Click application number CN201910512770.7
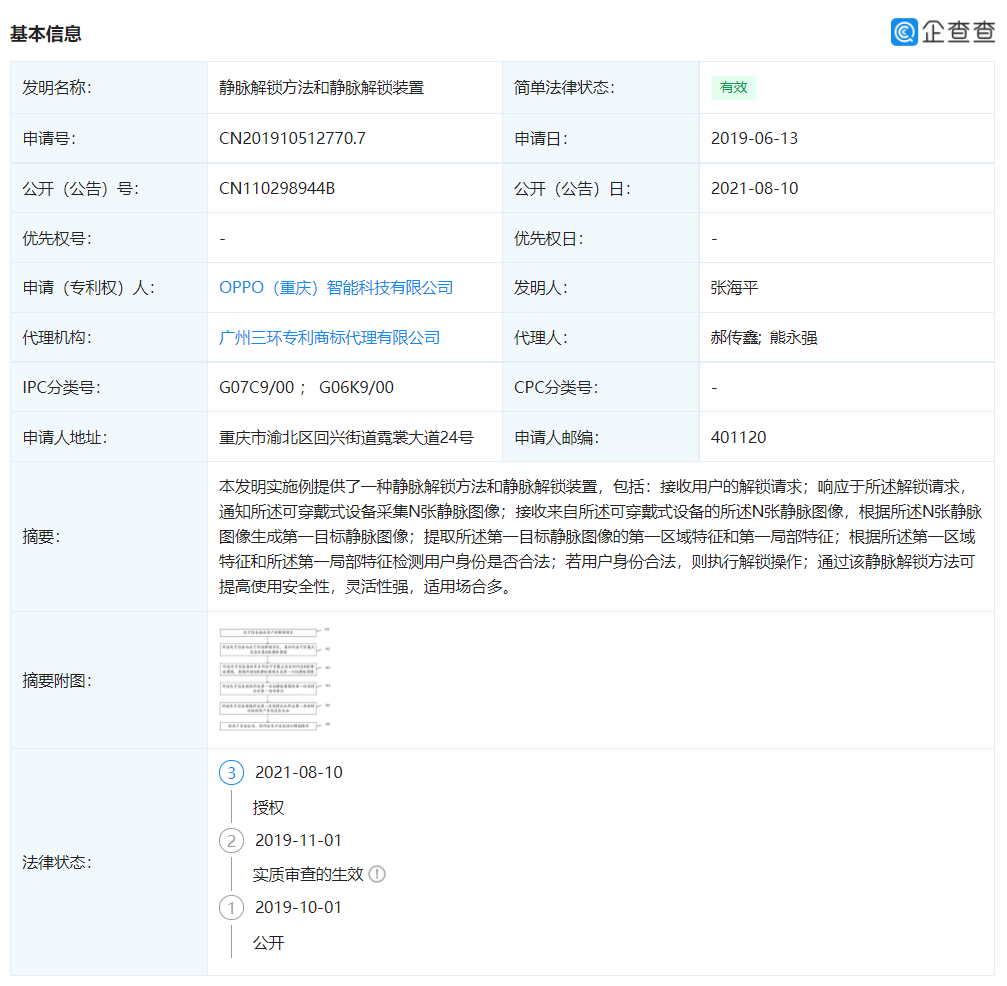The height and width of the screenshot is (986, 1007). 292,138
